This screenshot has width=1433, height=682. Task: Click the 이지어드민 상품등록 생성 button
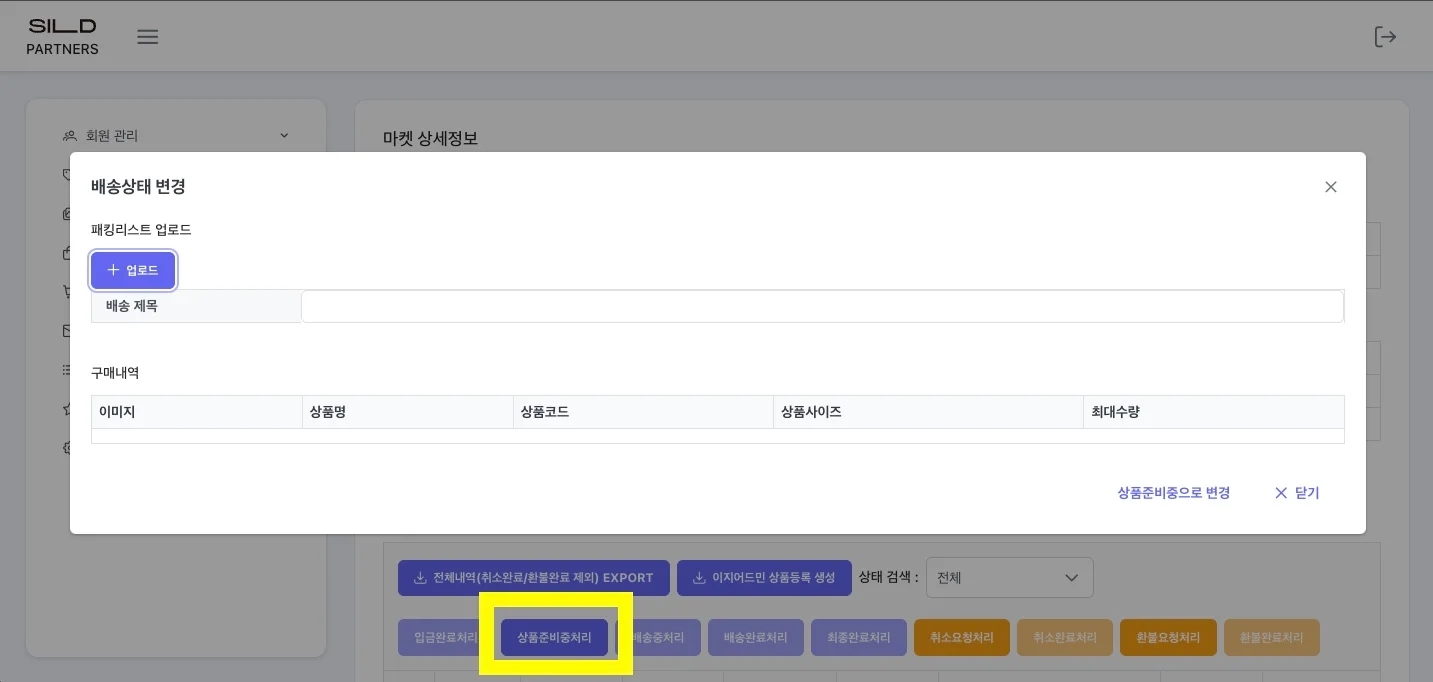click(x=764, y=577)
